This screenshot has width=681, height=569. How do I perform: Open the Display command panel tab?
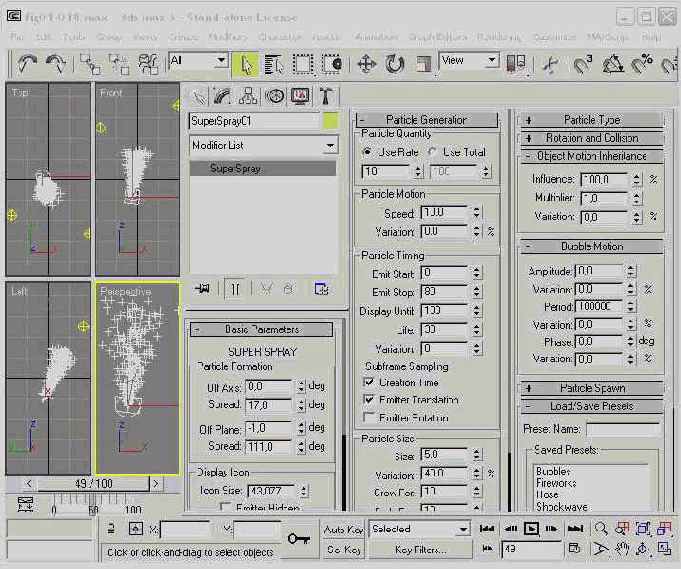(301, 96)
